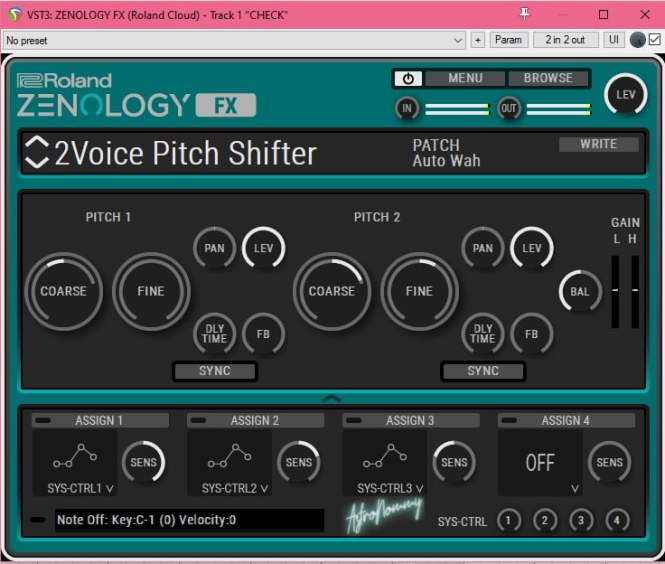
Task: Click the Pitch 2 PAN knob
Action: tap(483, 248)
